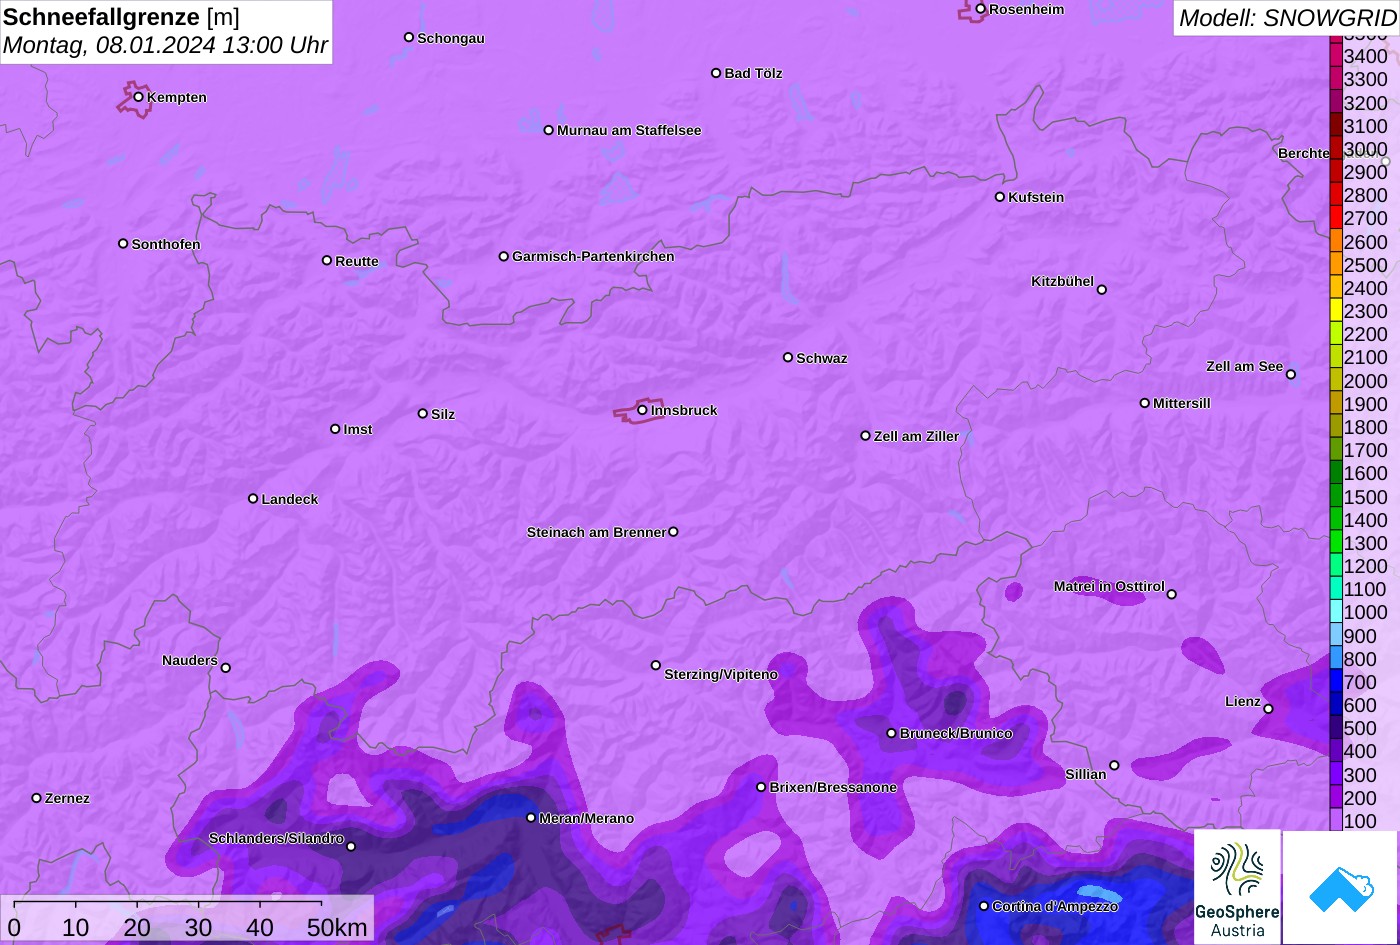Select the "Sillian" town label
Viewport: 1400px width, 945px height.
1086,775
